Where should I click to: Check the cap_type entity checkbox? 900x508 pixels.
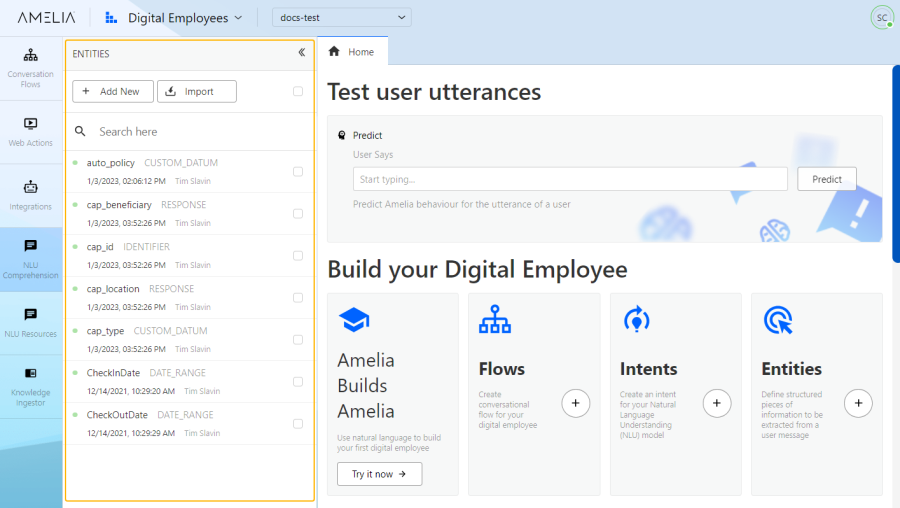(298, 340)
